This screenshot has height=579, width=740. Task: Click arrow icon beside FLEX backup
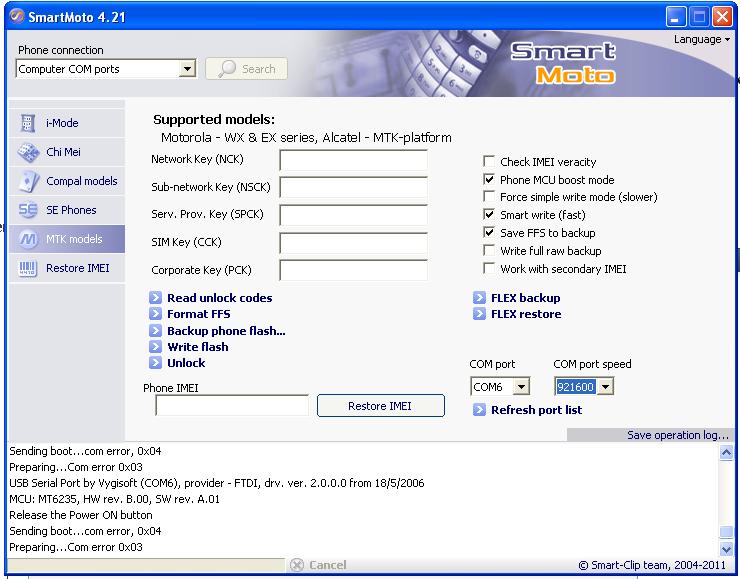479,298
